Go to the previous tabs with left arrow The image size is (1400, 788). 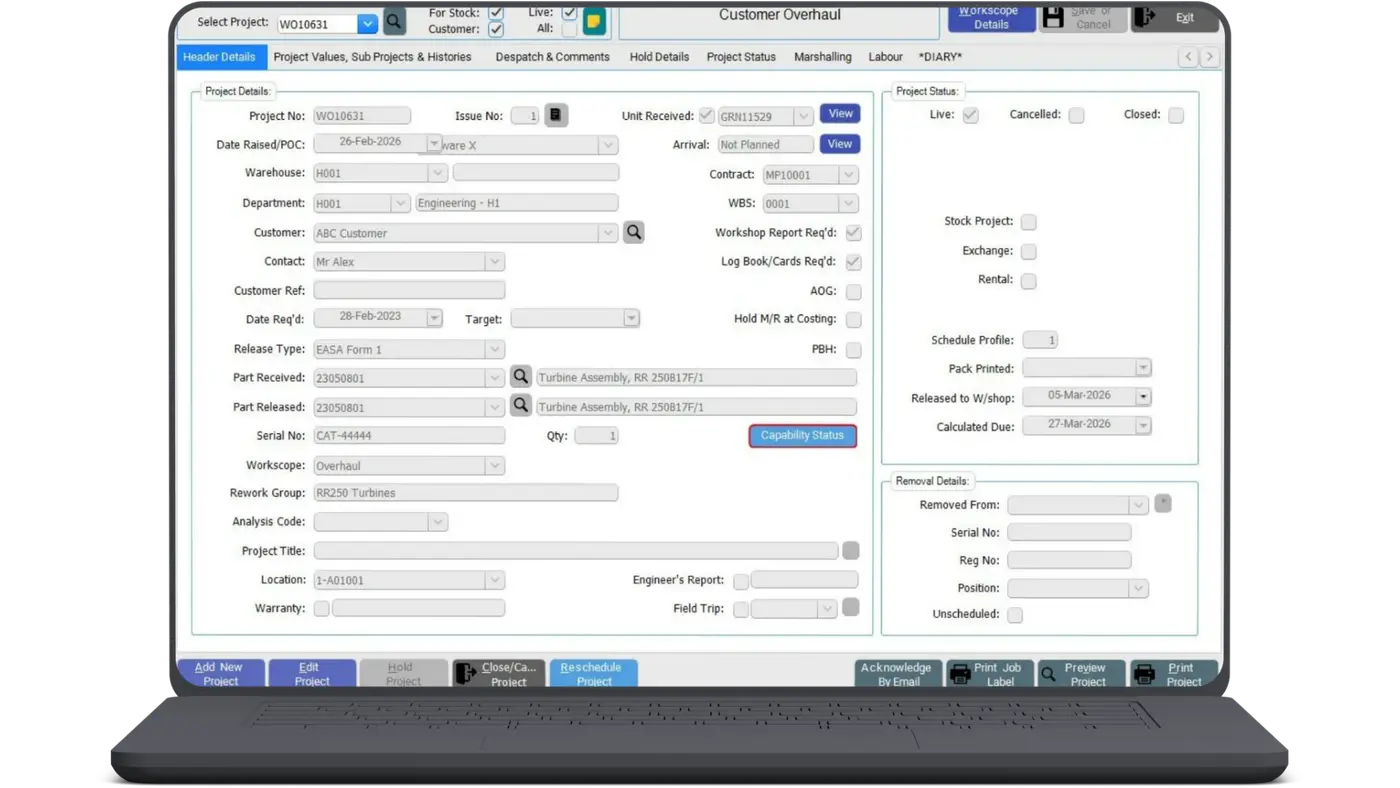[1188, 57]
